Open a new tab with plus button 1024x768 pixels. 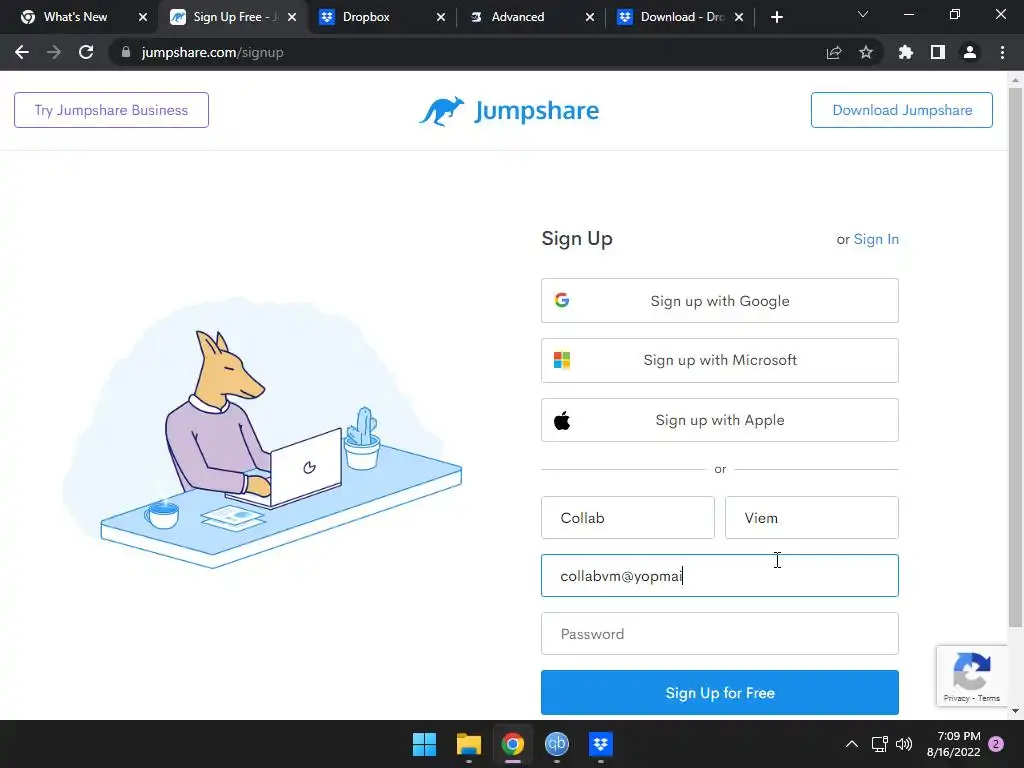(776, 17)
